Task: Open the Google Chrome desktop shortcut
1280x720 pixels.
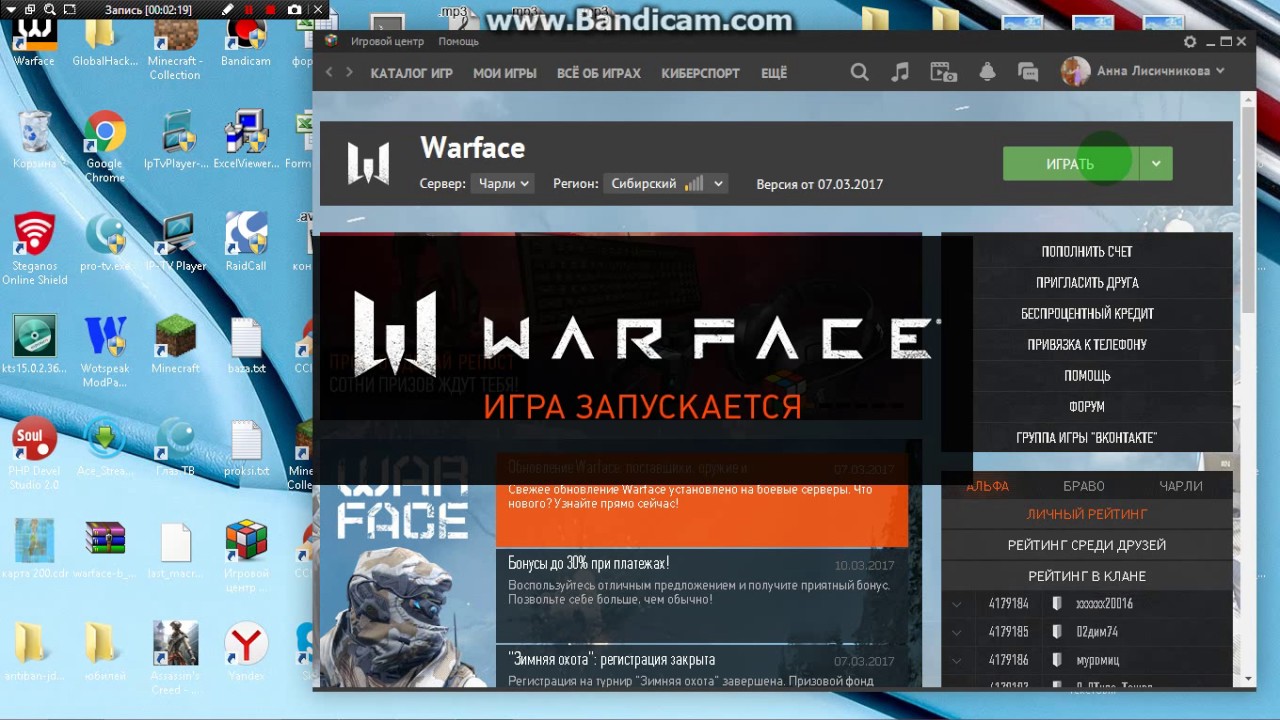Action: (x=104, y=147)
